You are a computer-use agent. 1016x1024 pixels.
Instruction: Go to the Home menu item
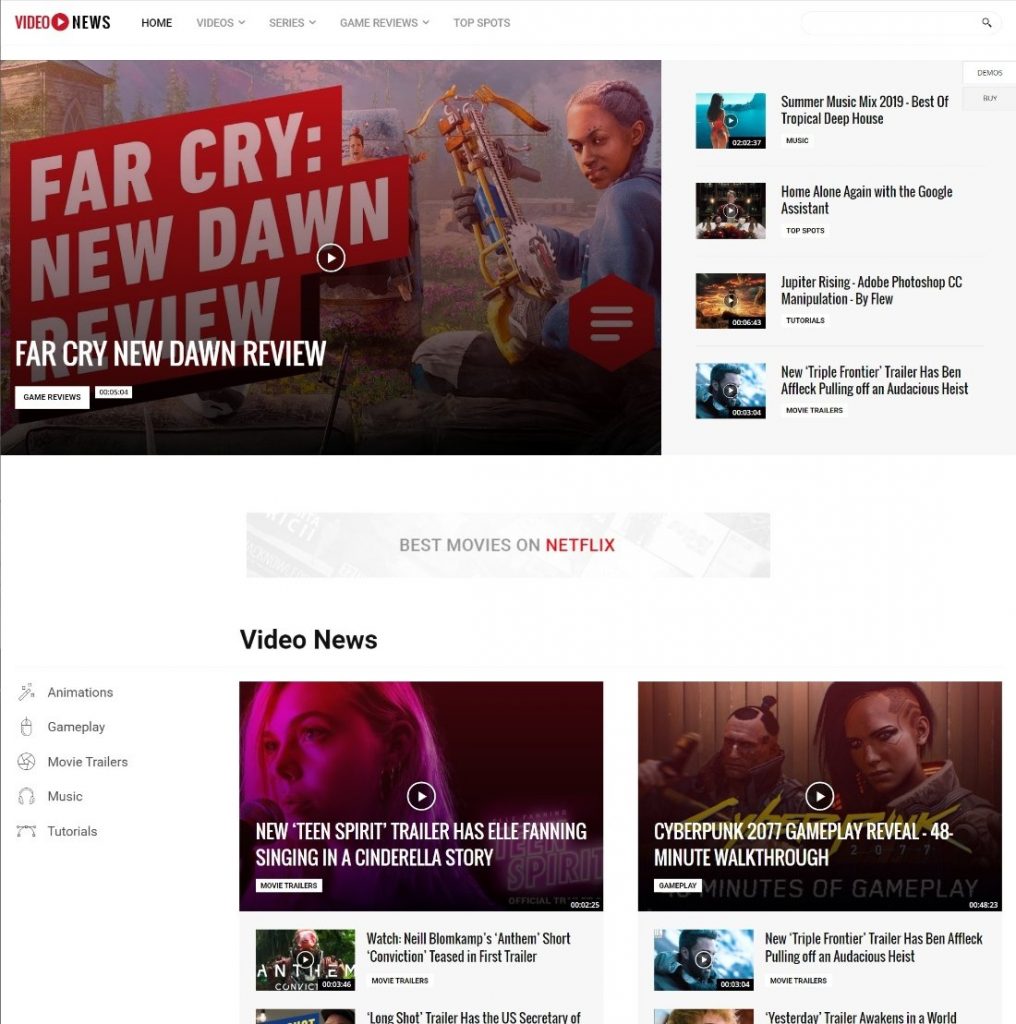click(157, 23)
